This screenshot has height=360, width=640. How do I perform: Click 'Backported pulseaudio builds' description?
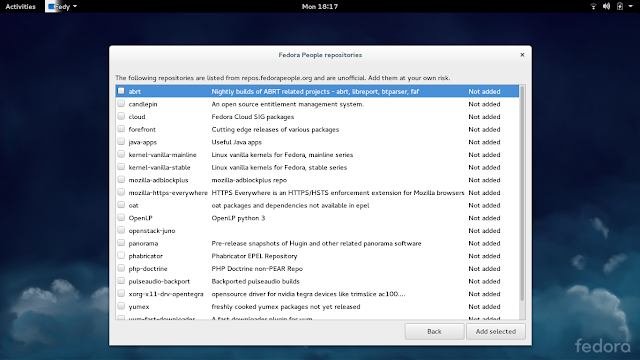(256, 281)
